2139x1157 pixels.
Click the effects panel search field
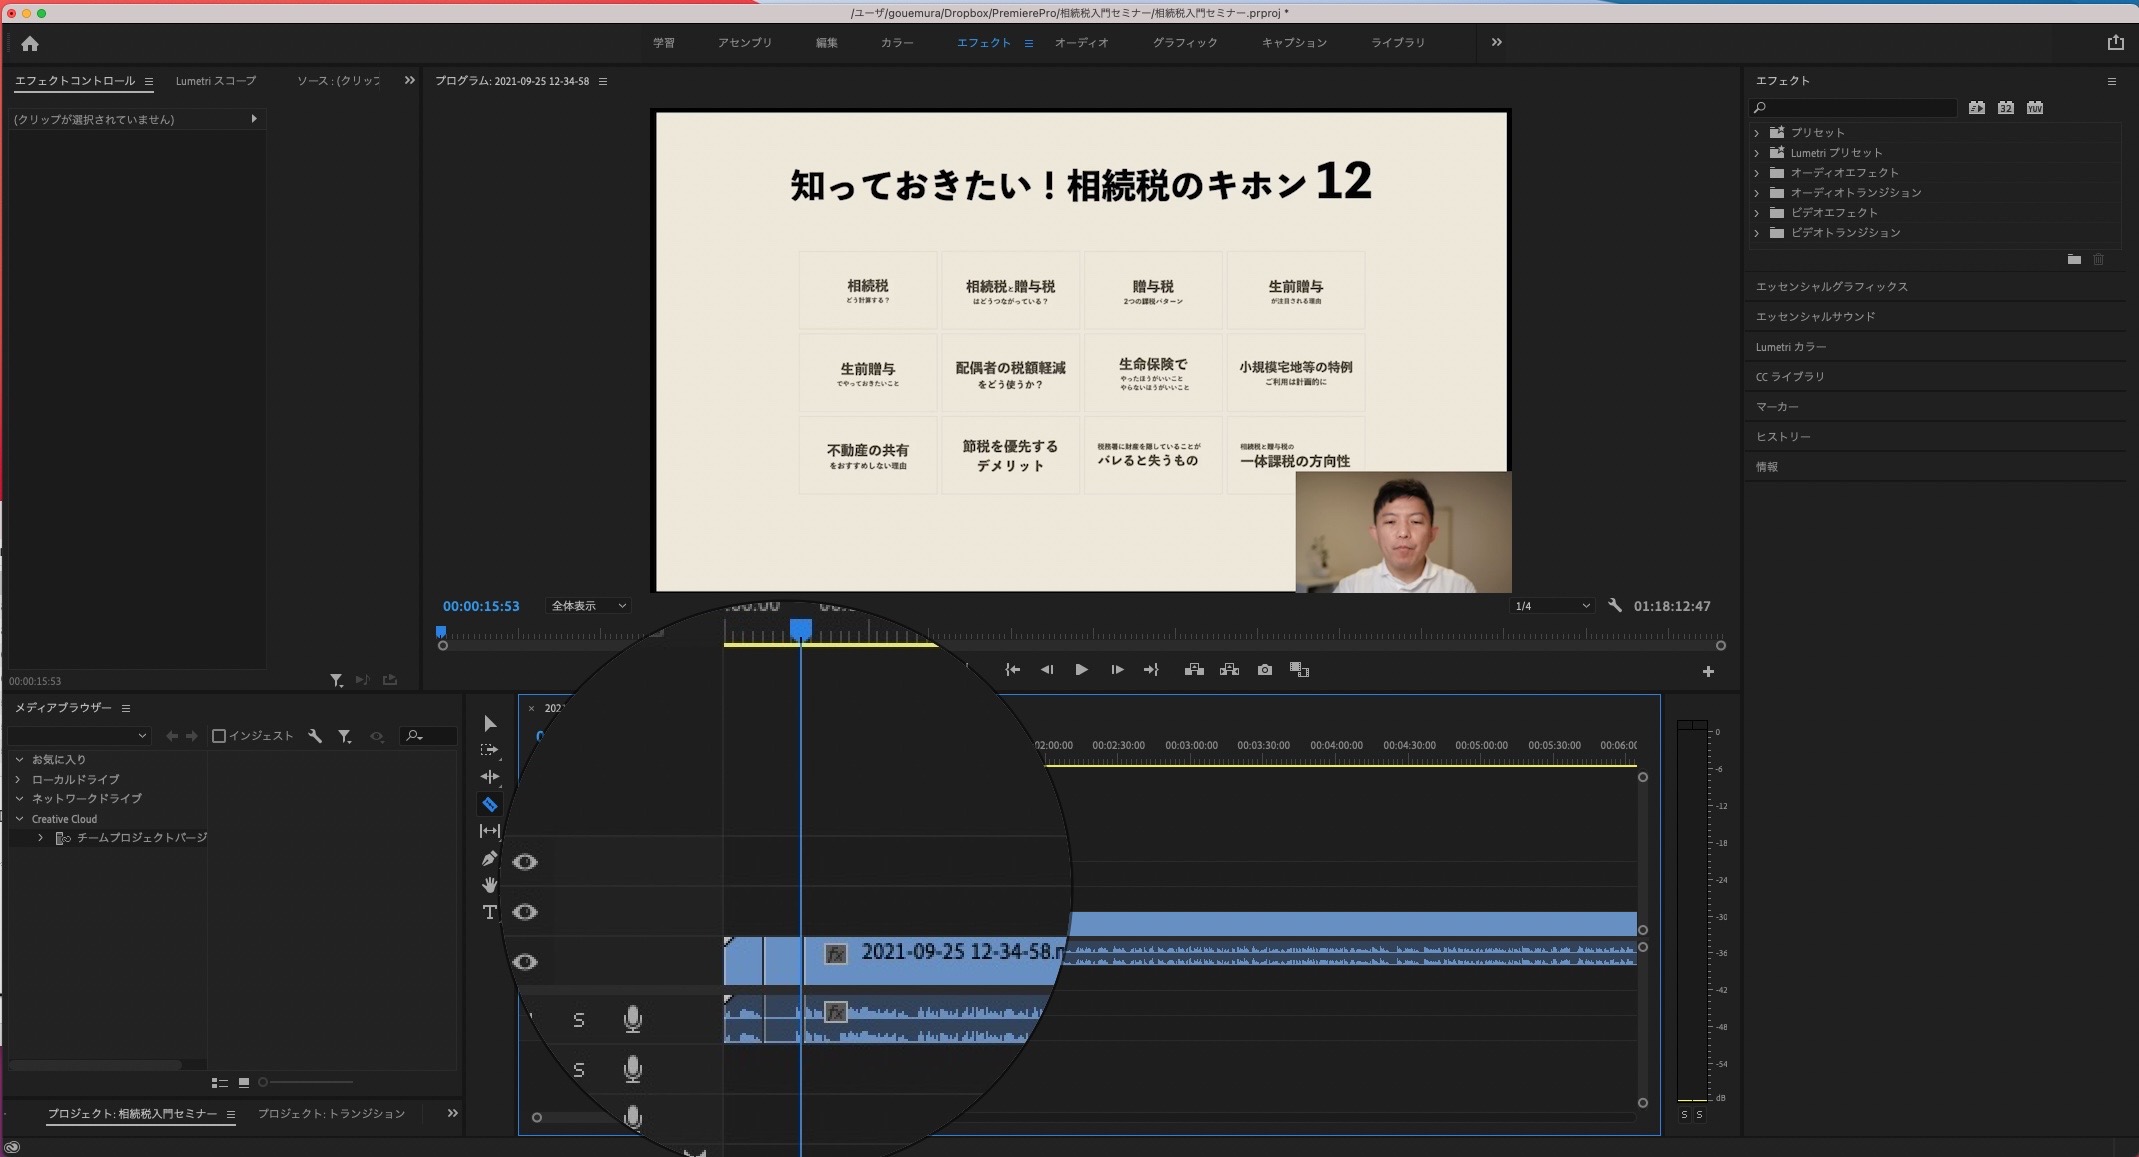tap(1853, 108)
